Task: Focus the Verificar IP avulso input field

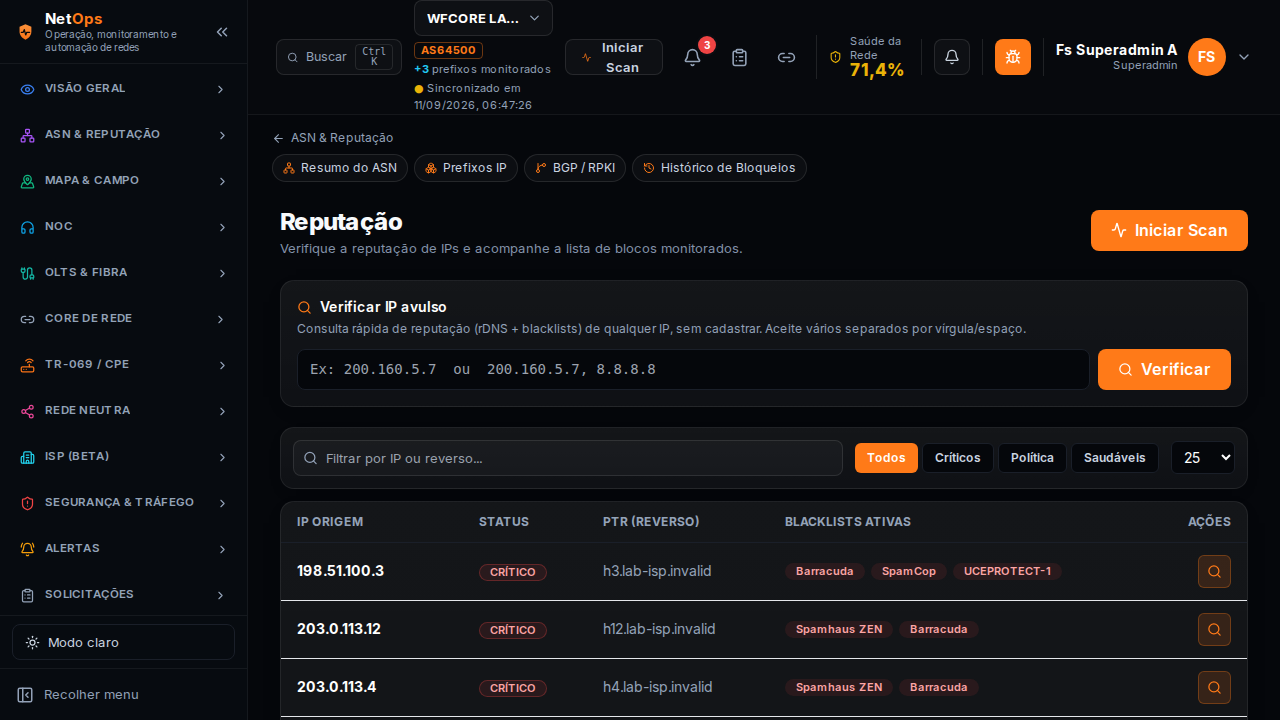Action: click(693, 369)
